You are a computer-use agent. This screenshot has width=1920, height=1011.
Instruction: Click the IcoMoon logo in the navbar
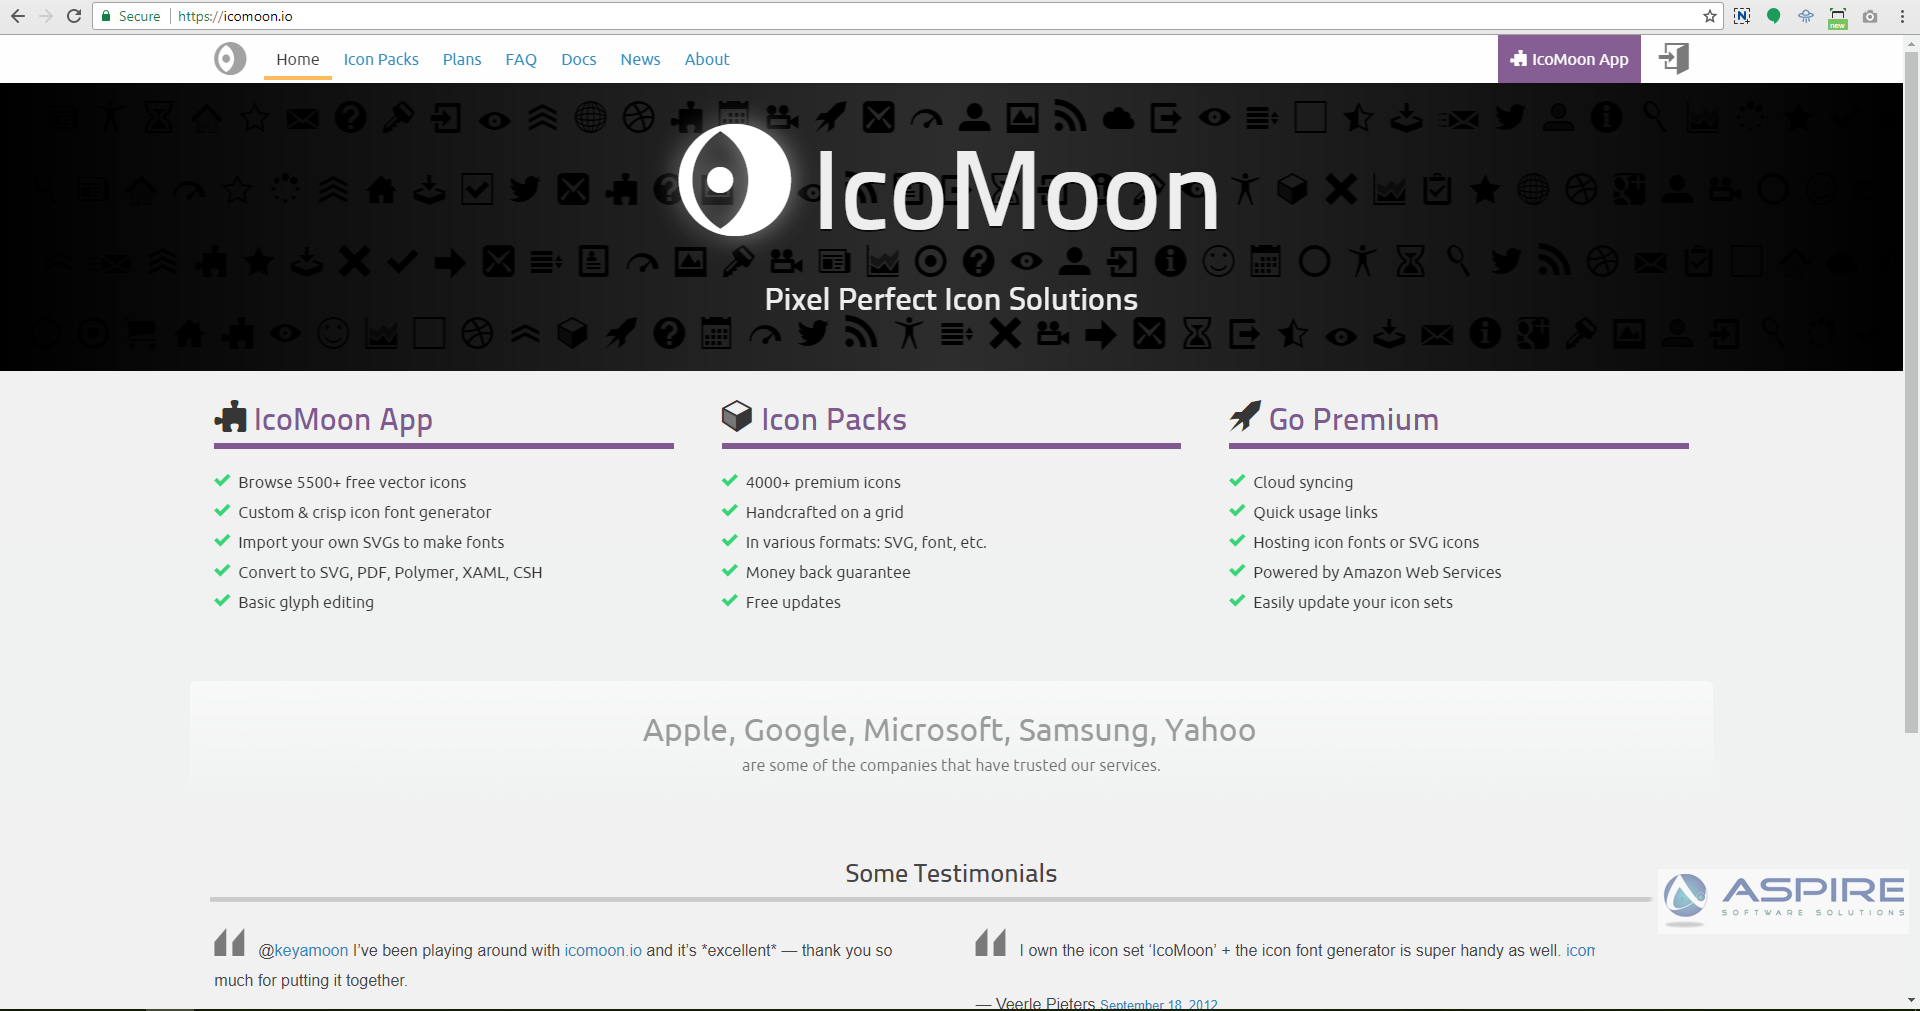click(230, 59)
